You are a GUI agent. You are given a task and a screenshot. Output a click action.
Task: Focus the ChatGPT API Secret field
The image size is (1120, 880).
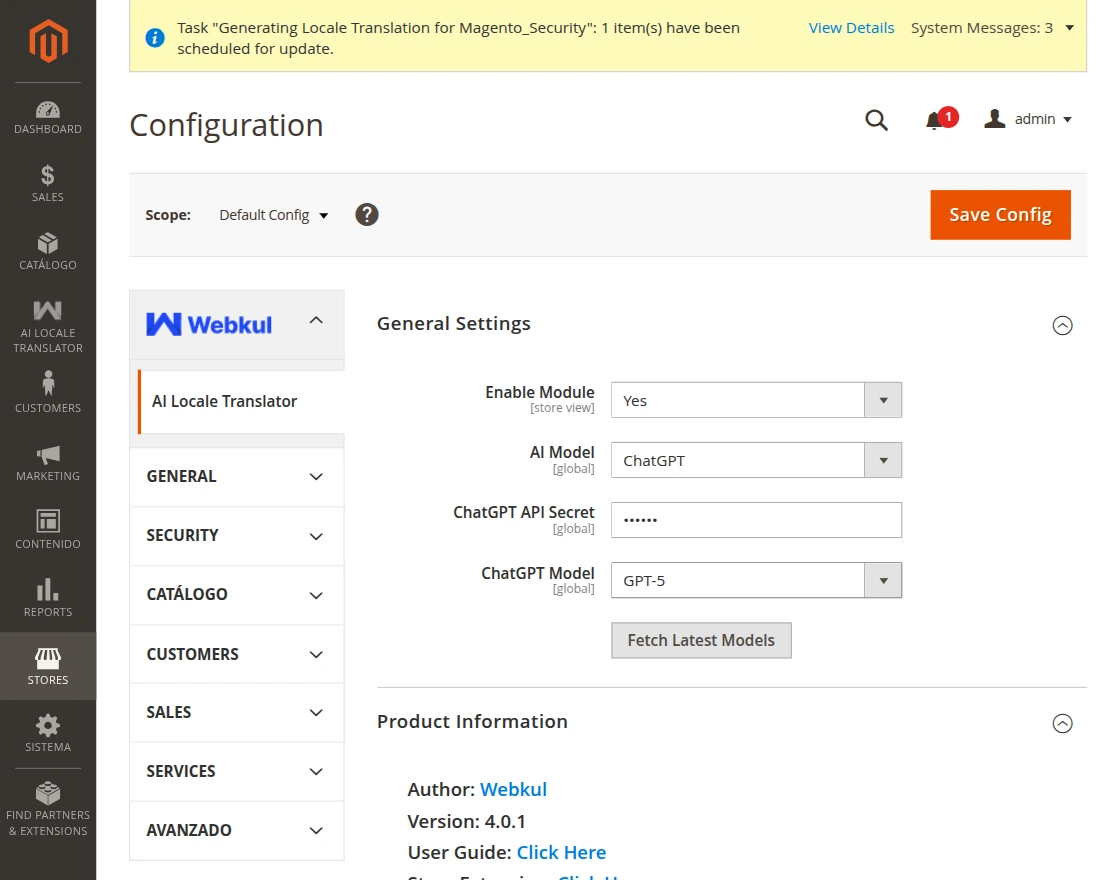point(756,520)
